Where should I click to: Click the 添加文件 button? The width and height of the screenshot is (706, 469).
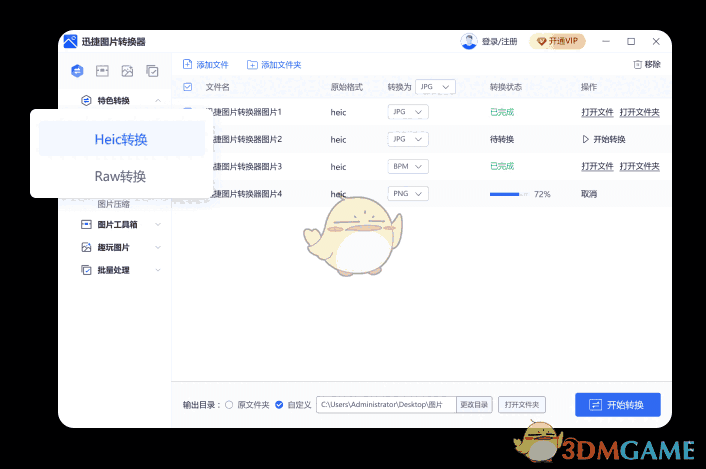[205, 64]
